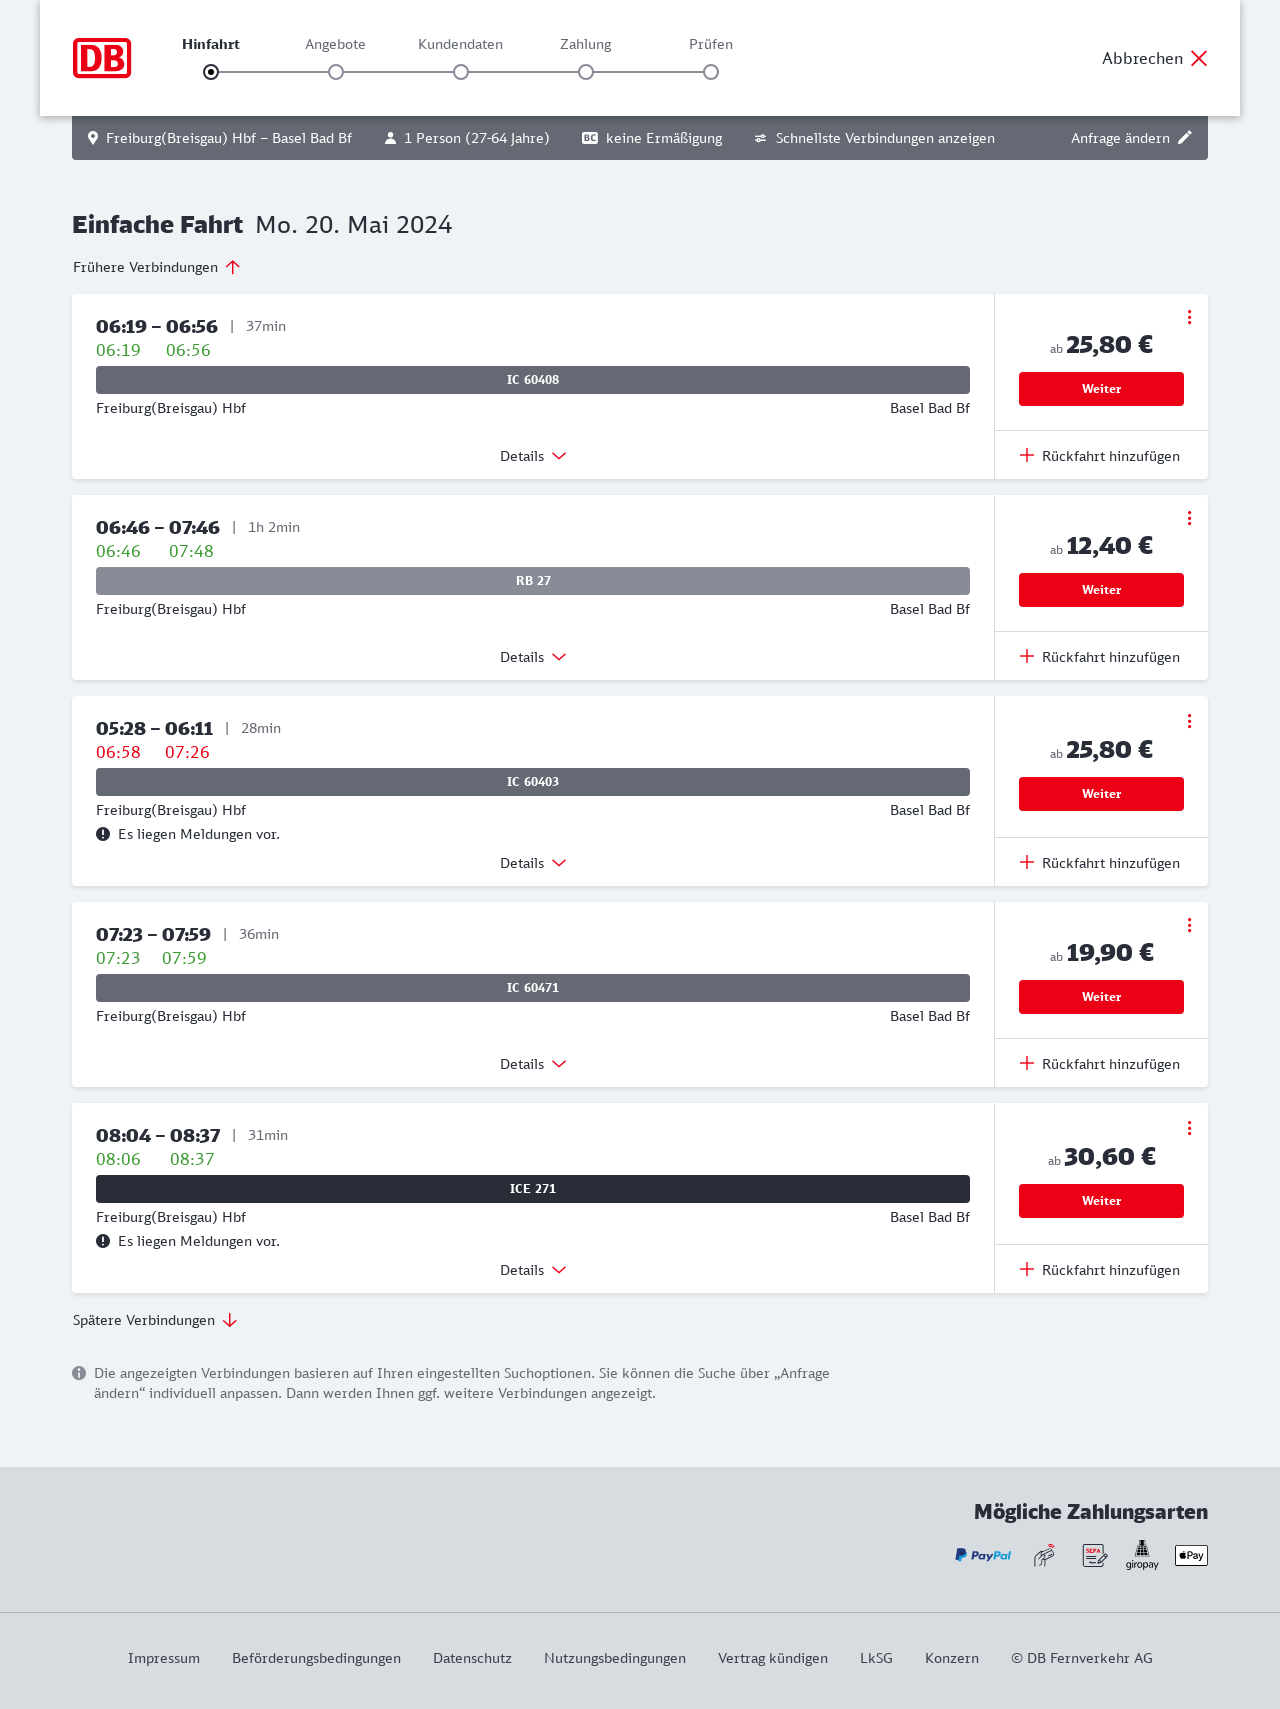Open the Kundendaten step tab
The width and height of the screenshot is (1280, 1709).
pos(460,45)
